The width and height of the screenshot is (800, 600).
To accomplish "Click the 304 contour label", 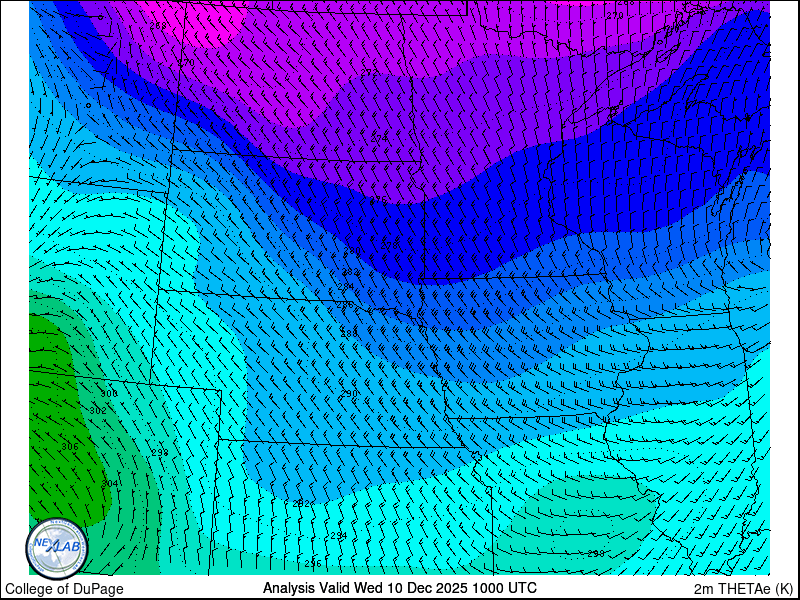I will click(110, 484).
